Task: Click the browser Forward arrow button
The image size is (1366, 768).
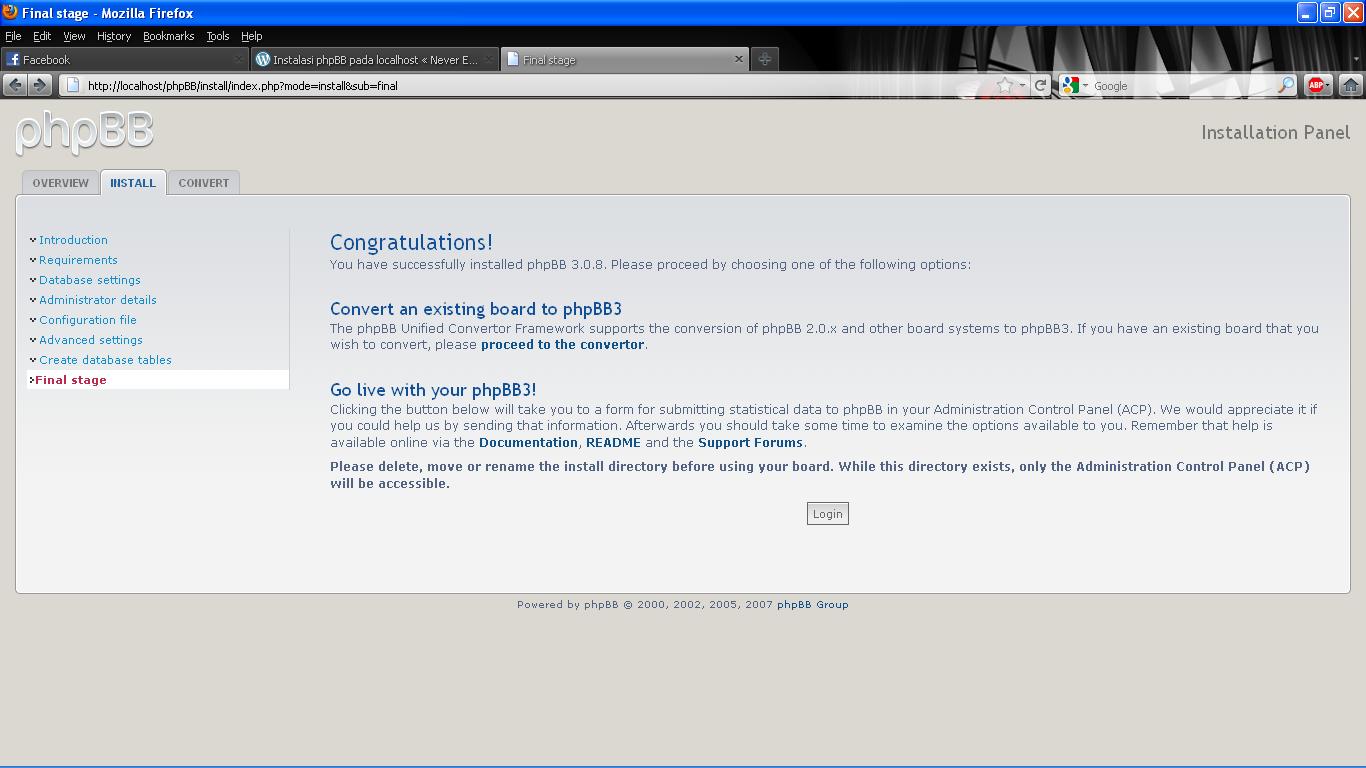Action: pyautogui.click(x=39, y=86)
